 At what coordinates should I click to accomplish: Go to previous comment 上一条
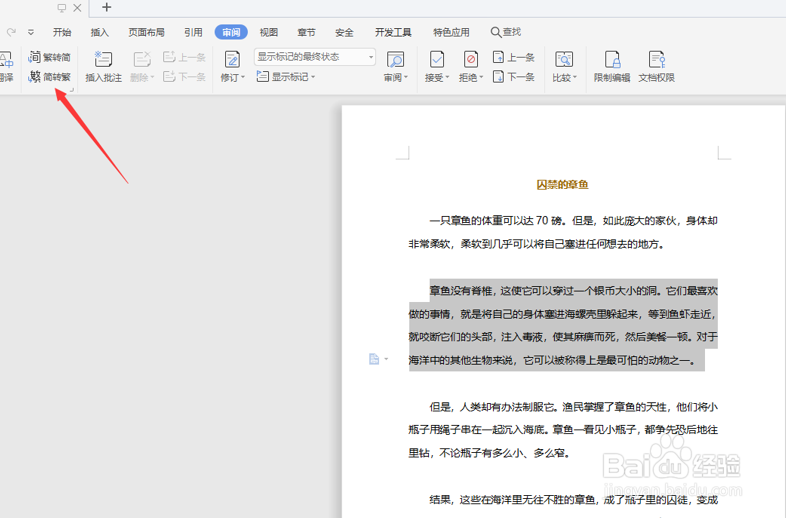point(184,57)
